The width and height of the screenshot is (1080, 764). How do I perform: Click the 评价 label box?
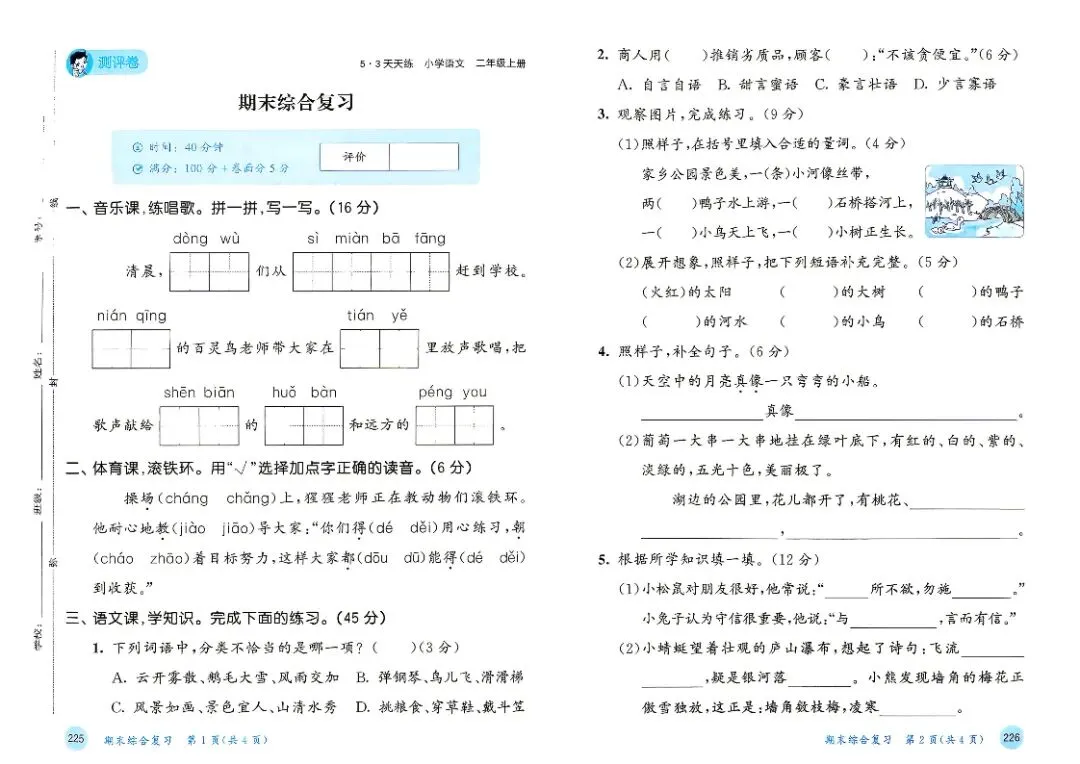point(355,157)
